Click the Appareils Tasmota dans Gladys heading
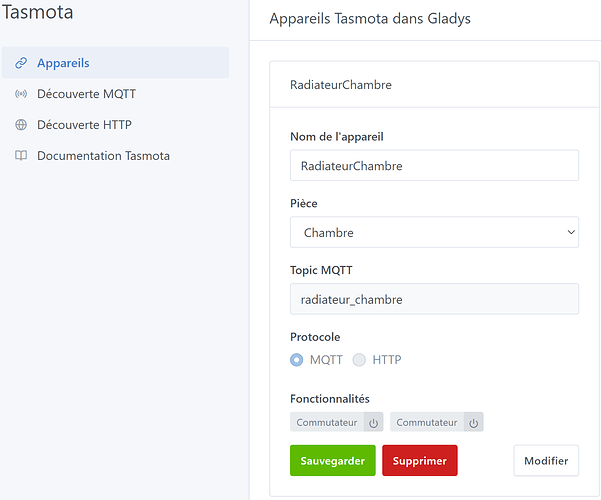Viewport: 601px width, 500px height. (x=370, y=18)
